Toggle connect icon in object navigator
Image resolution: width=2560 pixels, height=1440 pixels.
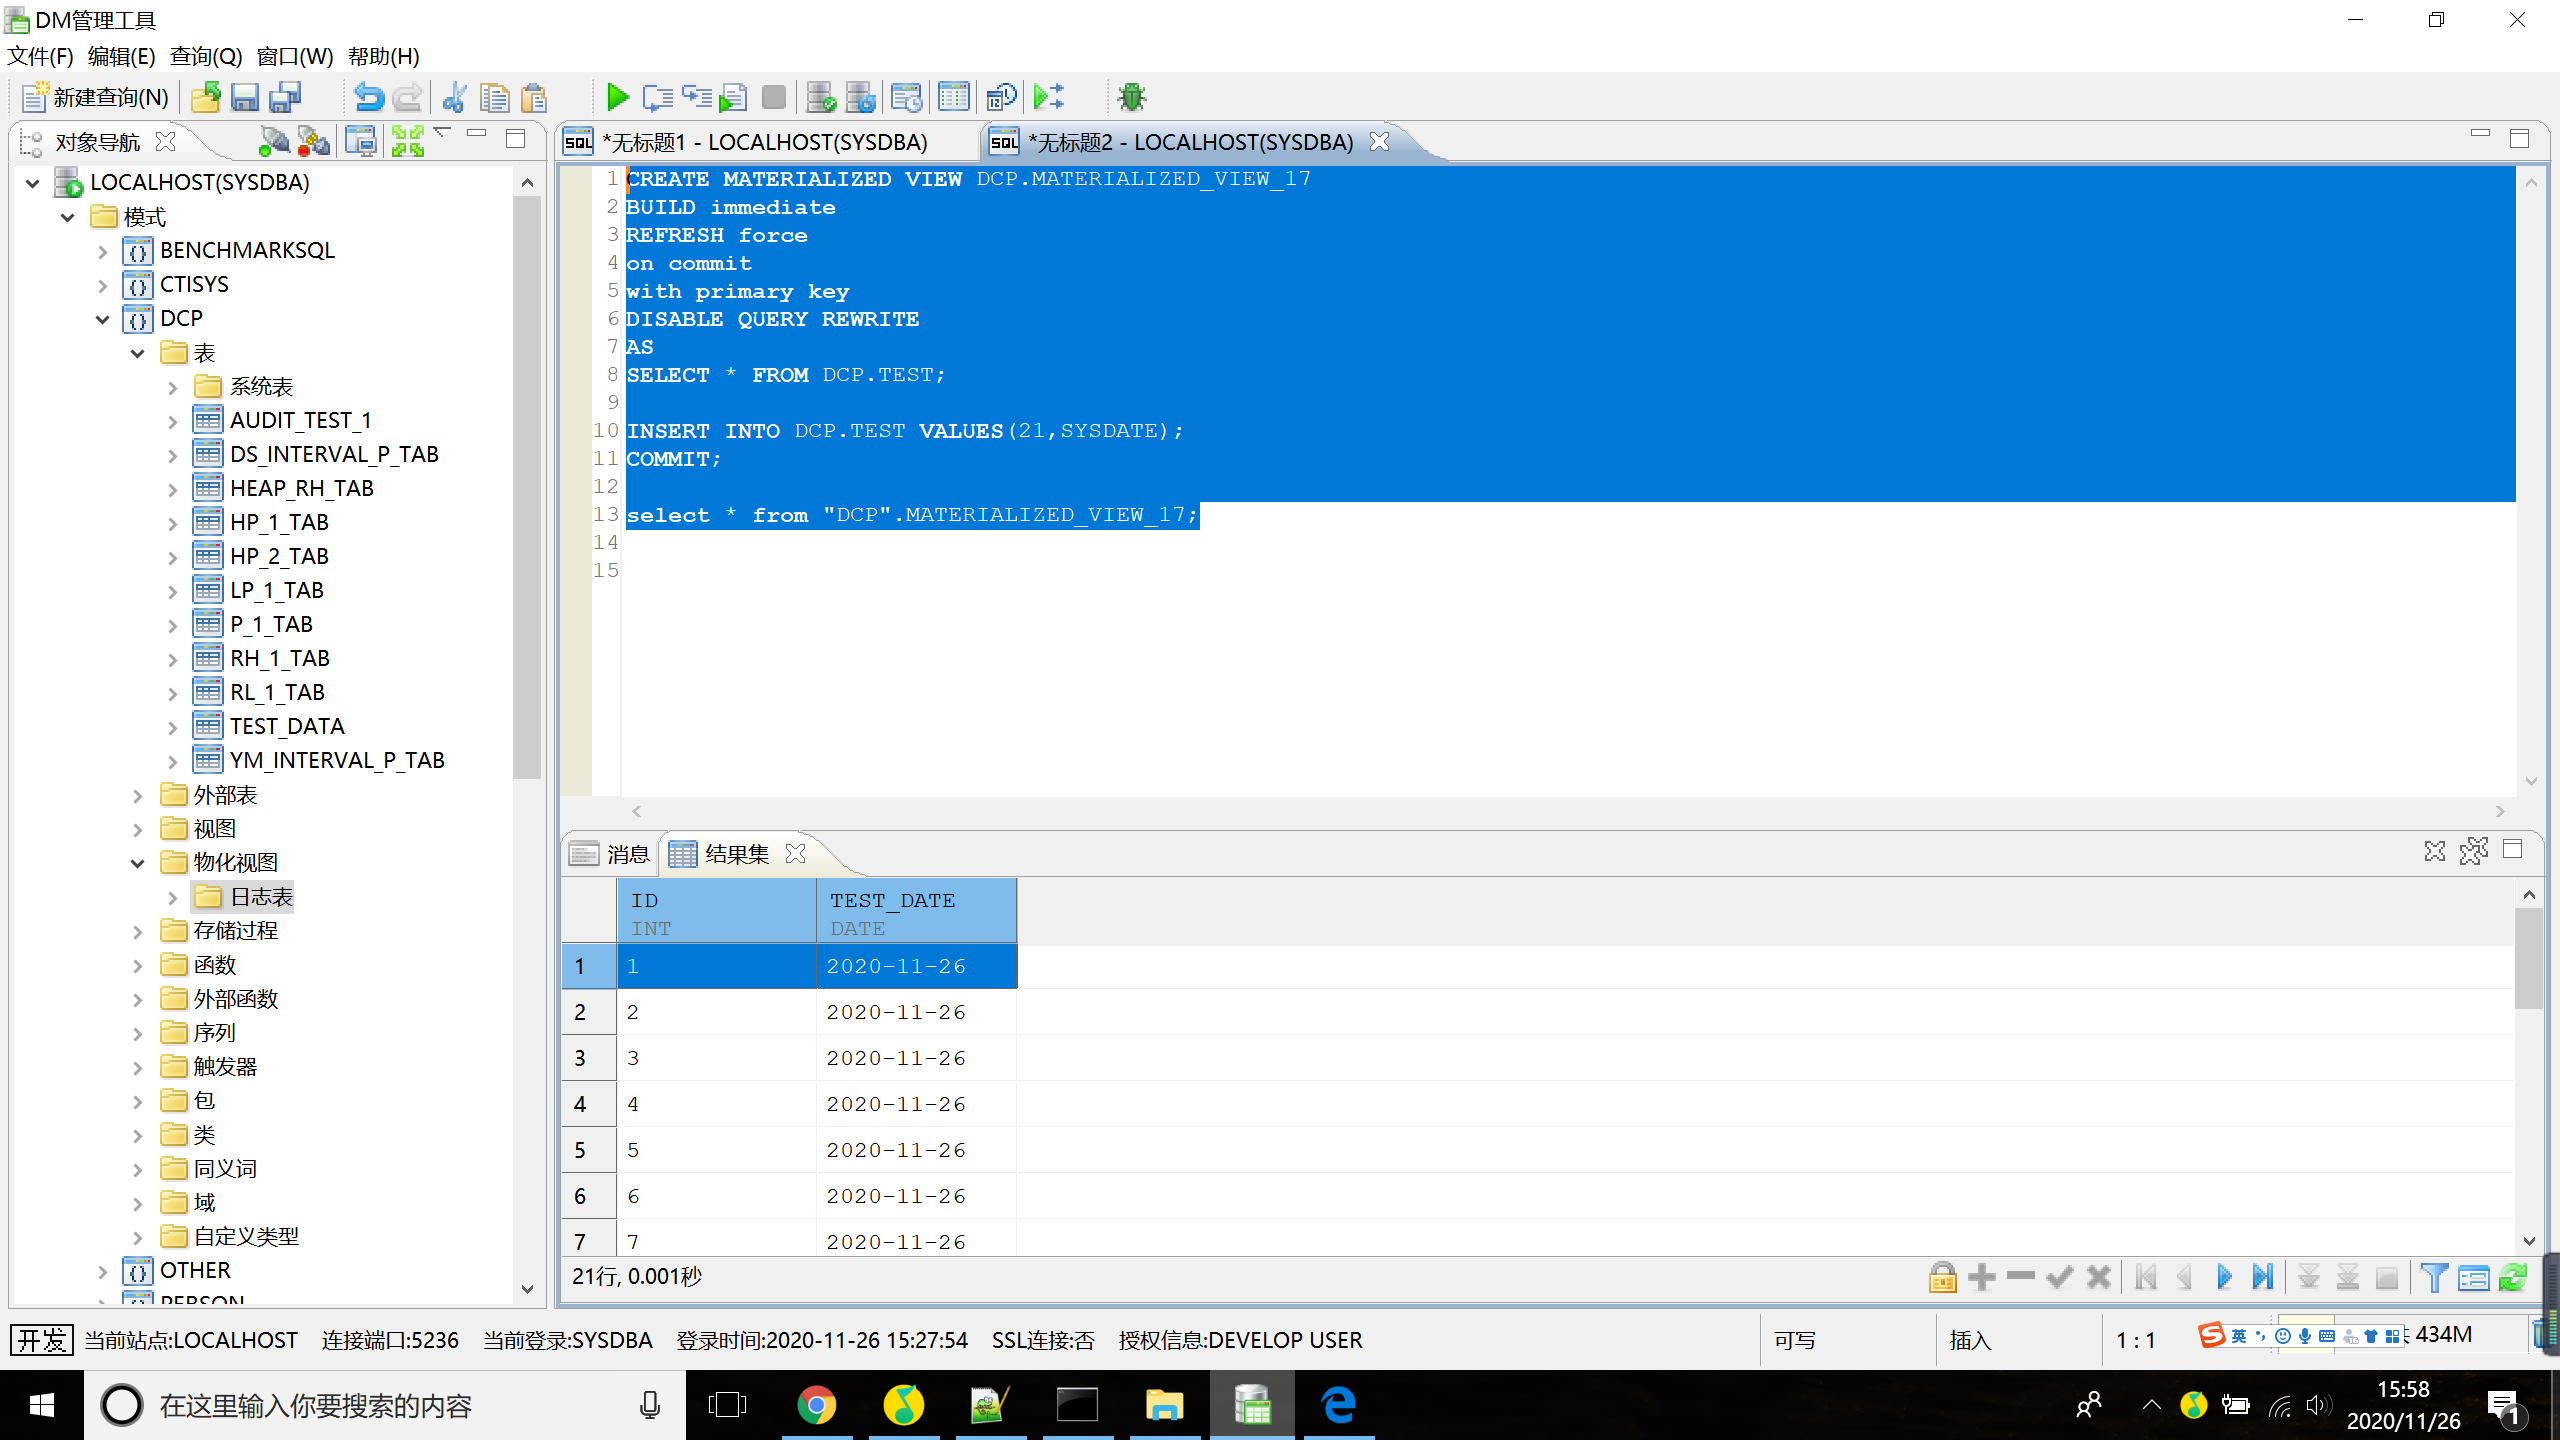(x=273, y=141)
